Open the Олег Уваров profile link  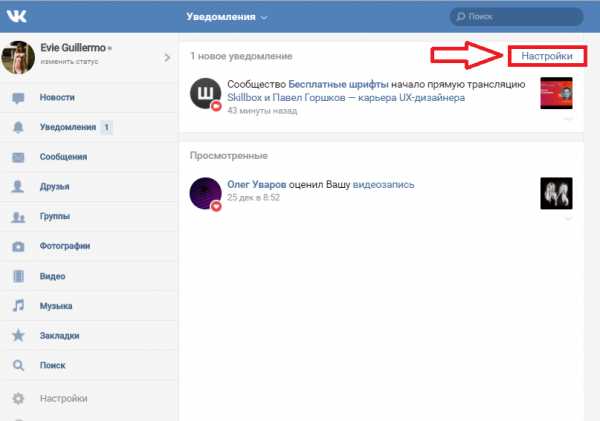click(257, 184)
